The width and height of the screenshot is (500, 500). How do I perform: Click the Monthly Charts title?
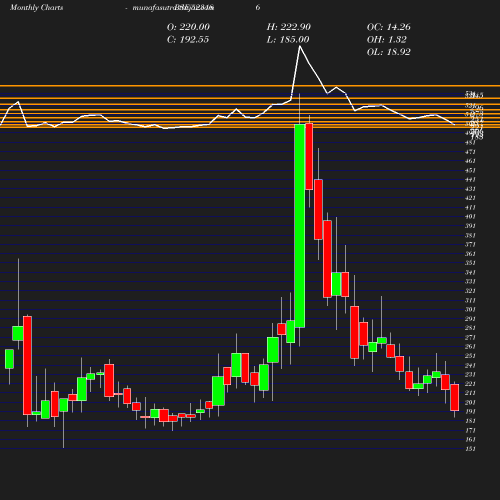click(x=36, y=7)
